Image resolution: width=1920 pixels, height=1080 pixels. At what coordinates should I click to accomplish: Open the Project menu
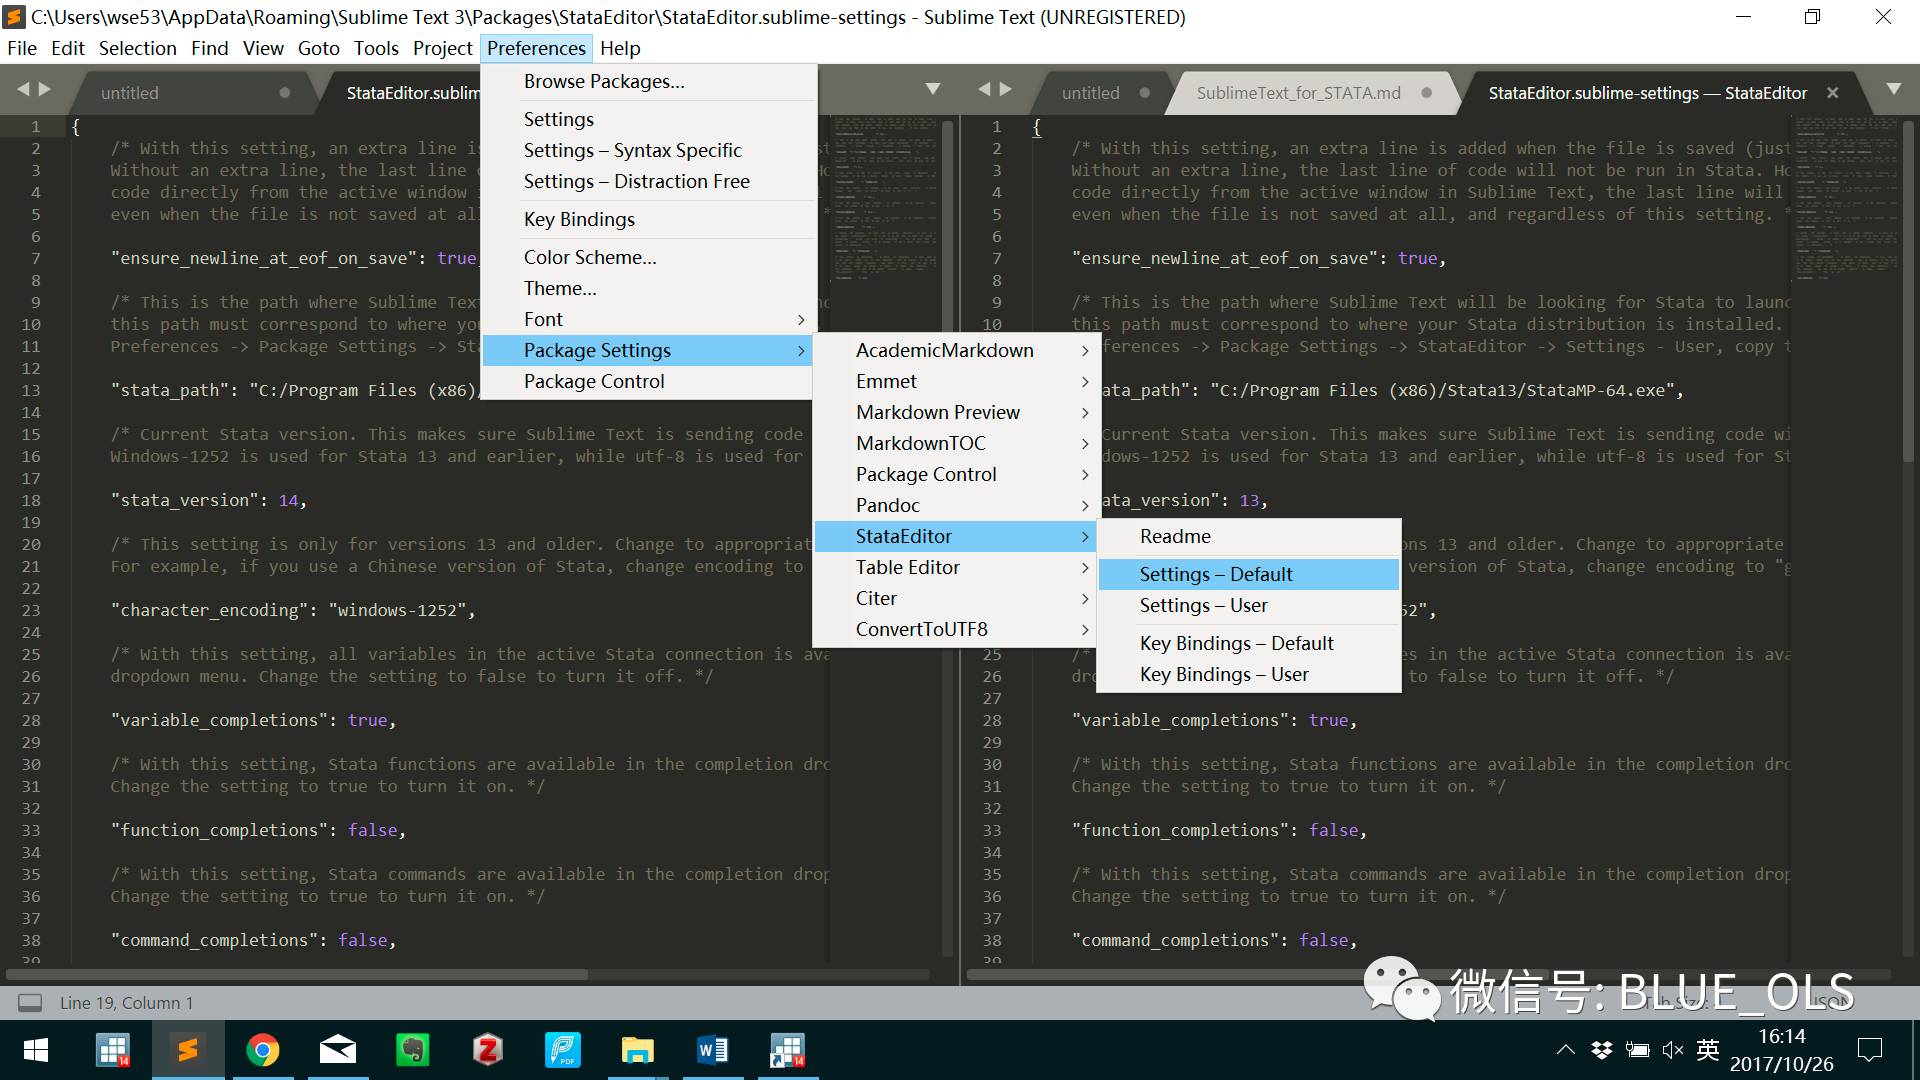coord(442,48)
